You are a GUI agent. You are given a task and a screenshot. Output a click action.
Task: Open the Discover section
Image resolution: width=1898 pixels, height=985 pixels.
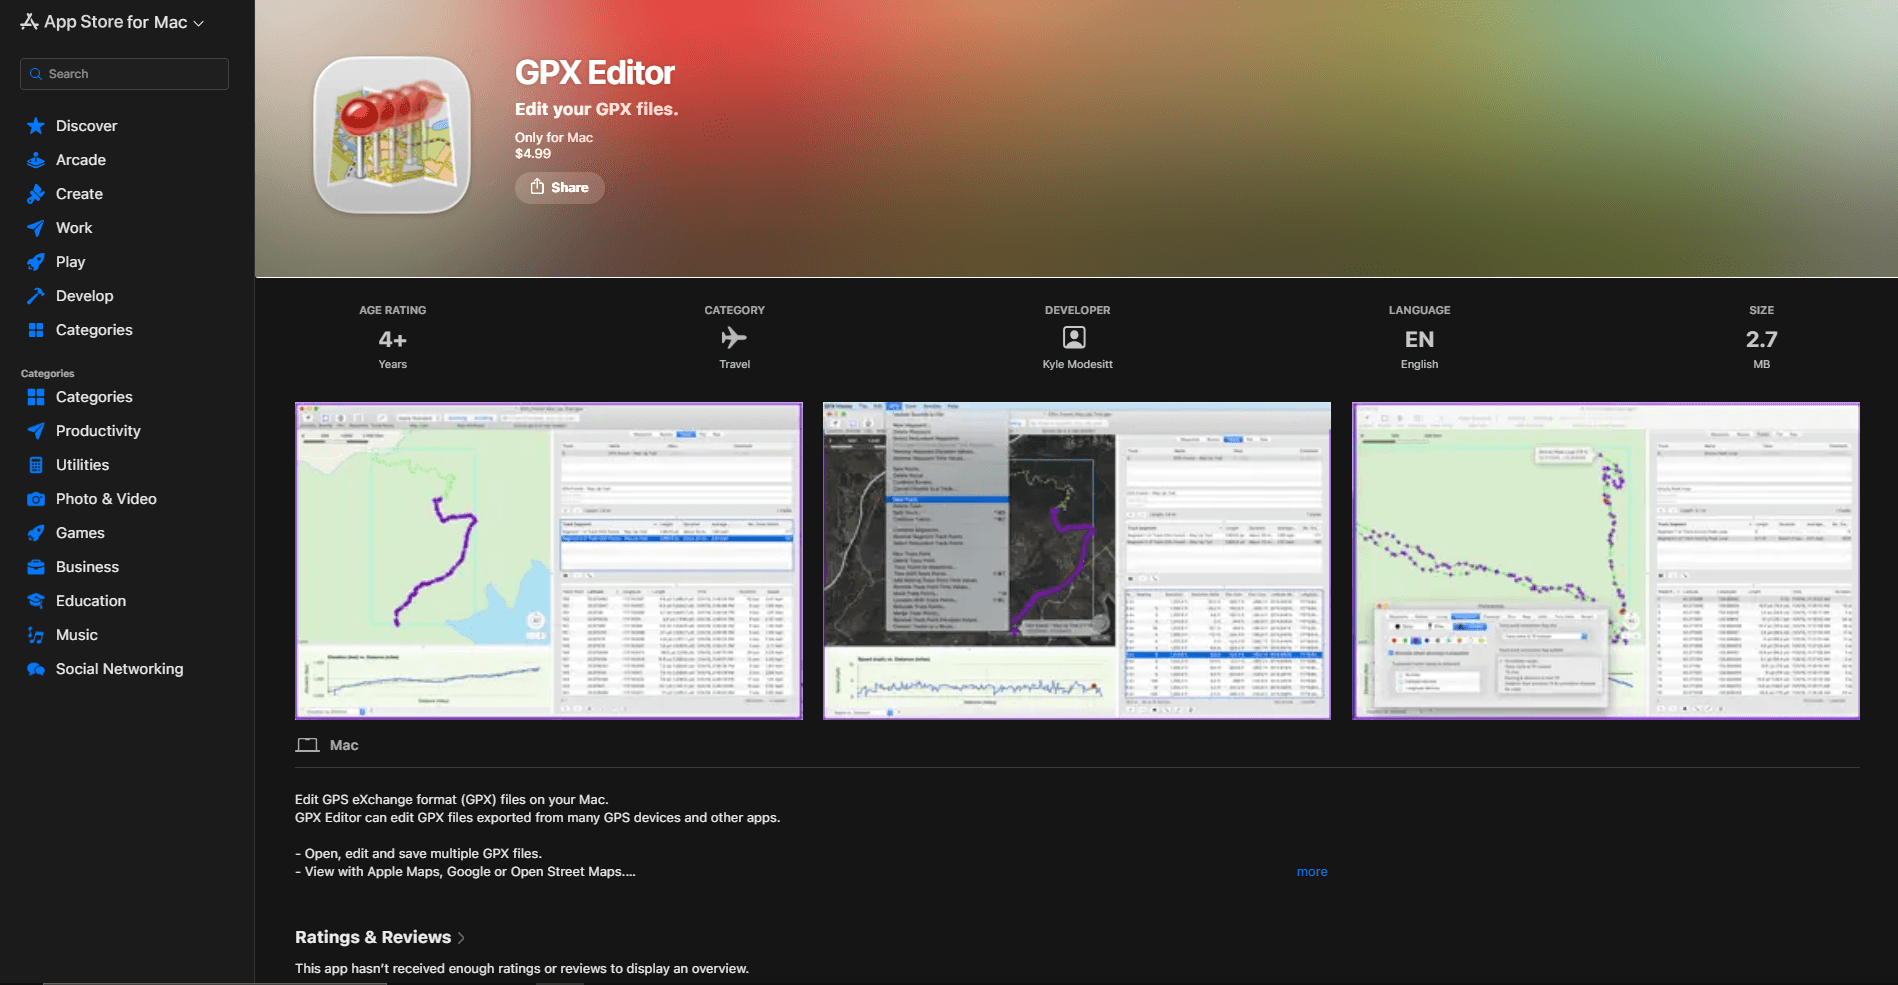click(86, 126)
